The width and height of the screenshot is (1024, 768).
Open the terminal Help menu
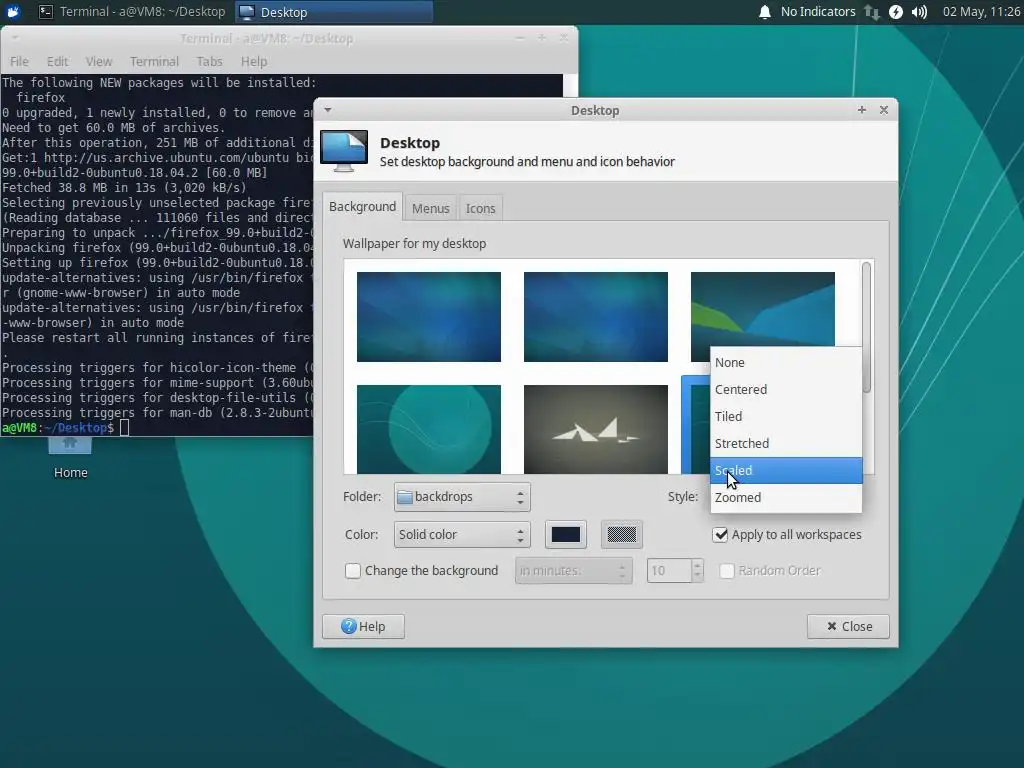(x=254, y=61)
